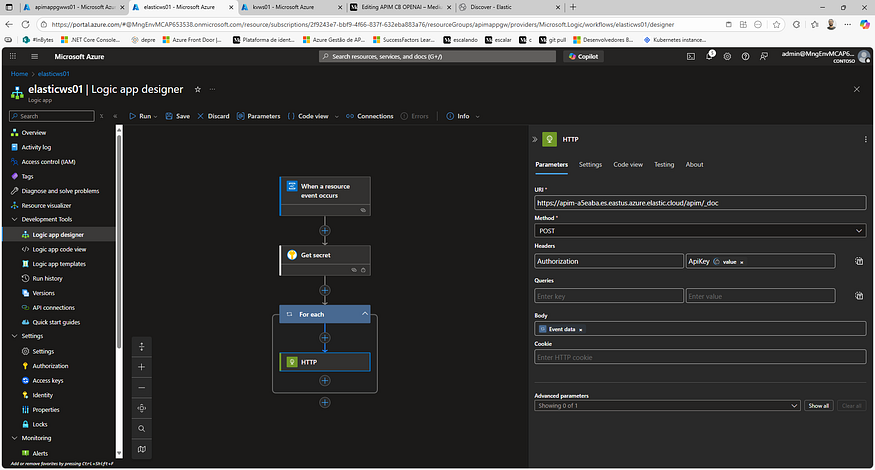Favorite elasticws01 with the star icon
Screen dimensions: 875x470
point(198,89)
